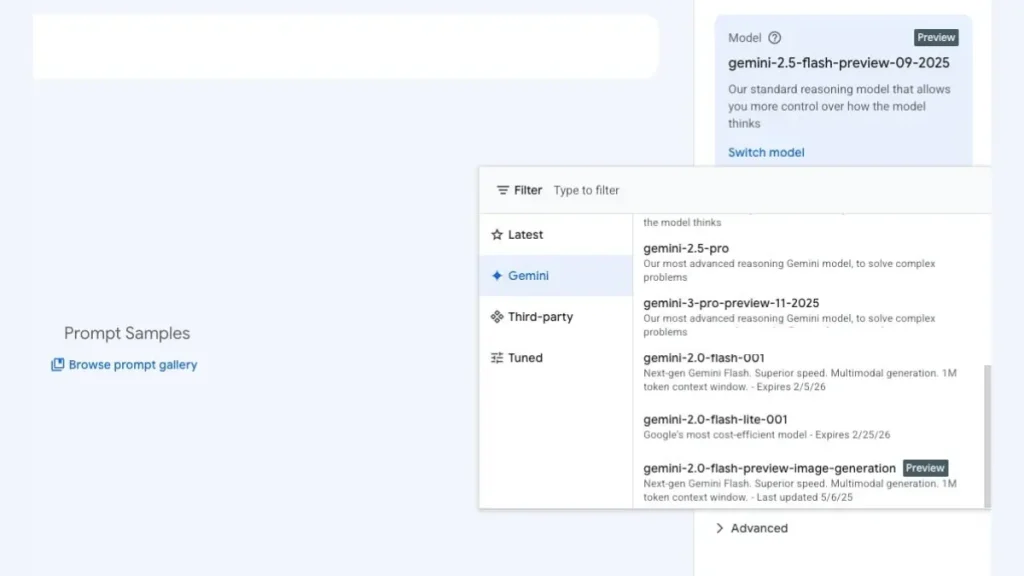Expand the Advanced section chevron
The image size is (1024, 576).
click(719, 528)
